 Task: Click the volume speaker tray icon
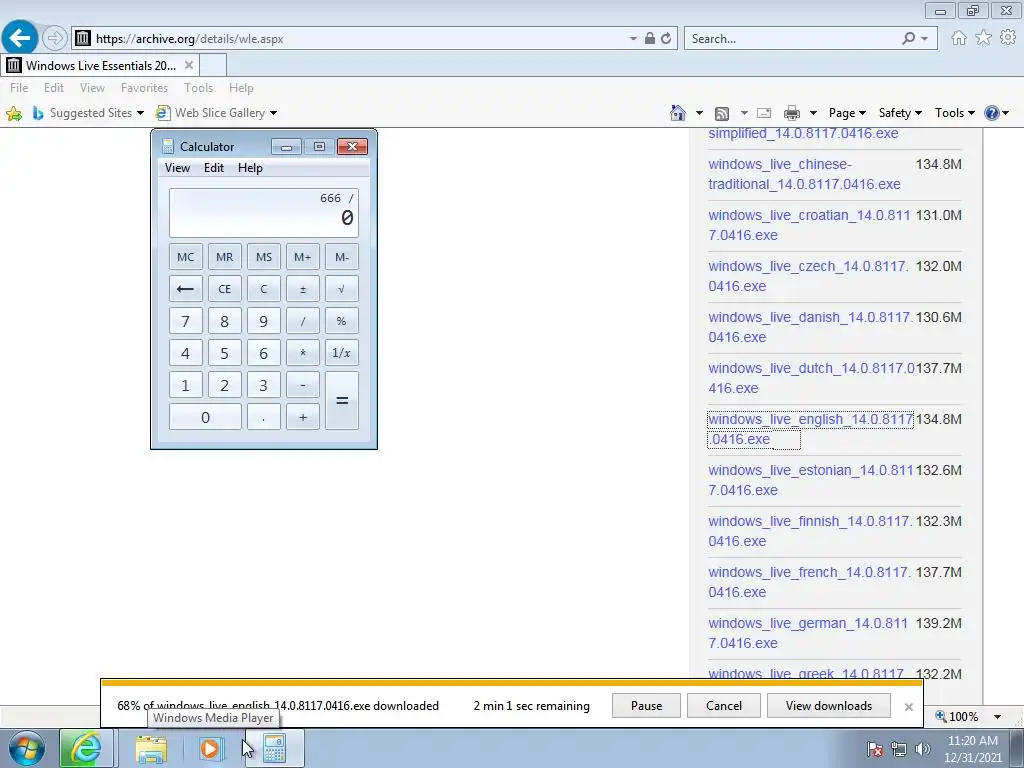pos(923,749)
